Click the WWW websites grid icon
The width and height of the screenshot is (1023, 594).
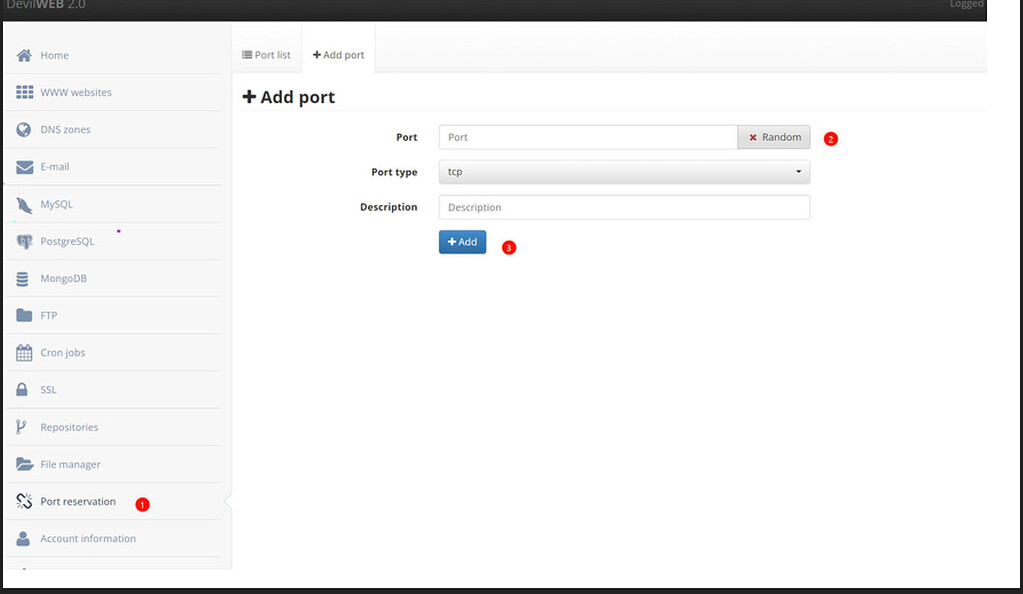[24, 92]
